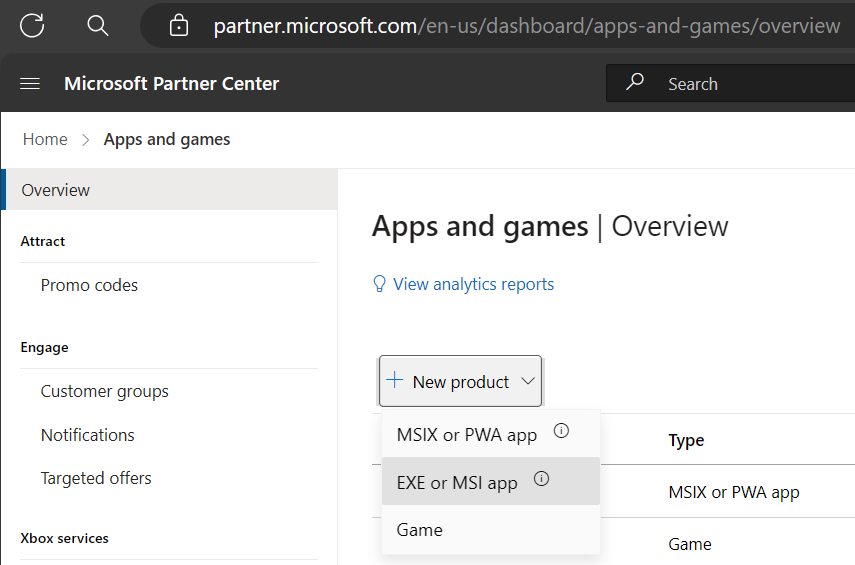Select EXE or MSI app menu option
The width and height of the screenshot is (855, 565).
(491, 482)
